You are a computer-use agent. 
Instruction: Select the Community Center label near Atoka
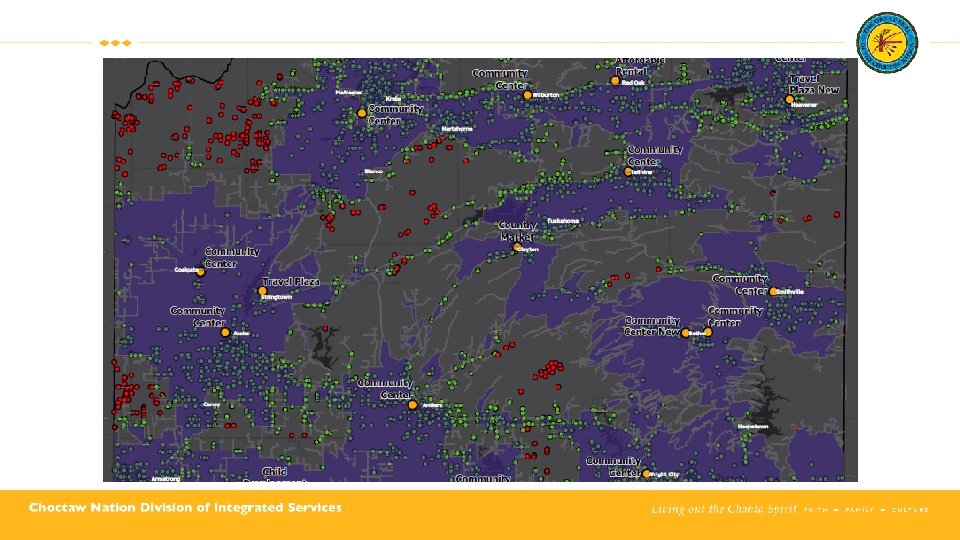coord(197,317)
